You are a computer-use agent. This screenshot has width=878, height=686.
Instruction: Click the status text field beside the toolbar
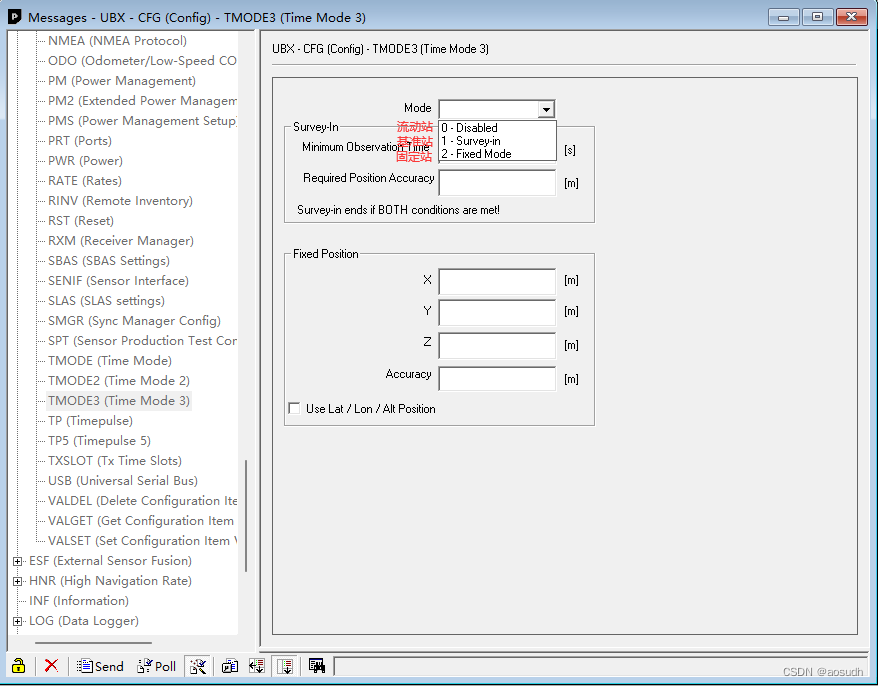click(599, 666)
